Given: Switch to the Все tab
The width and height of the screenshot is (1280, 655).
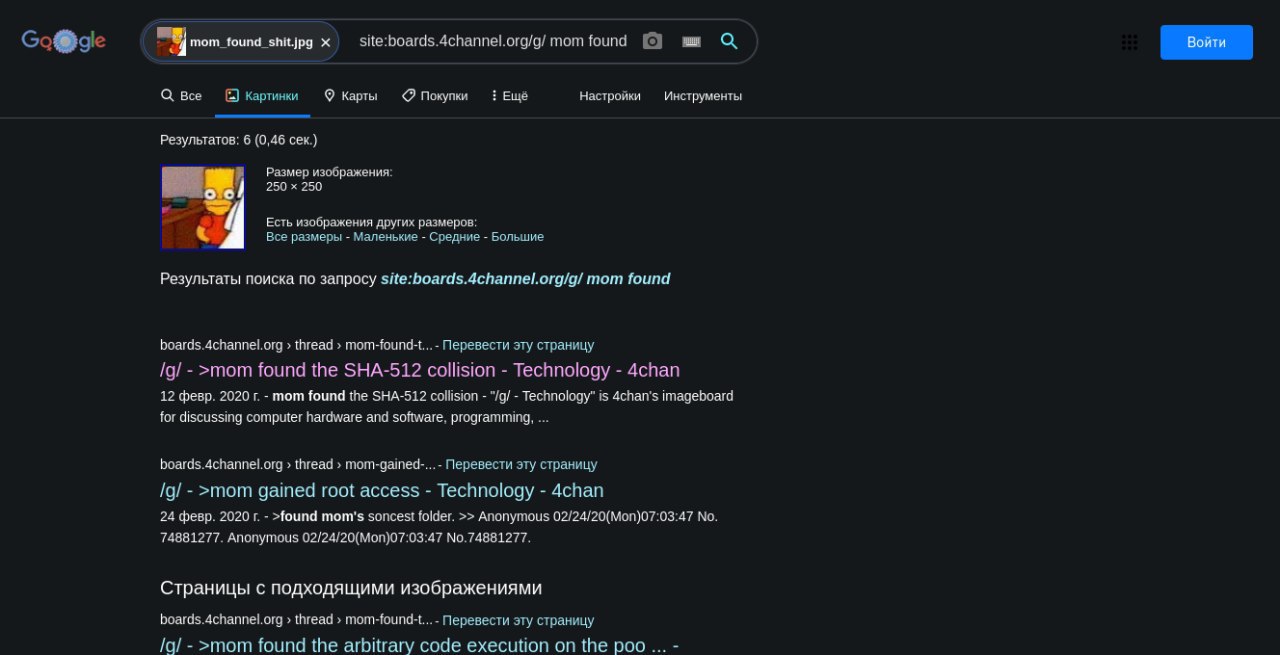Looking at the screenshot, I should 181,96.
